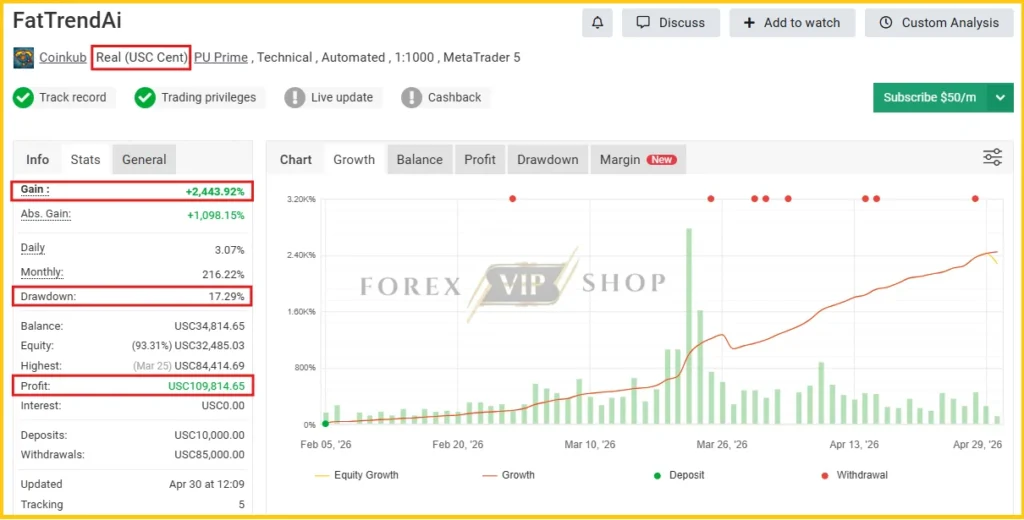The width and height of the screenshot is (1024, 520).
Task: Open the Margin chart tab
Action: [x=638, y=159]
